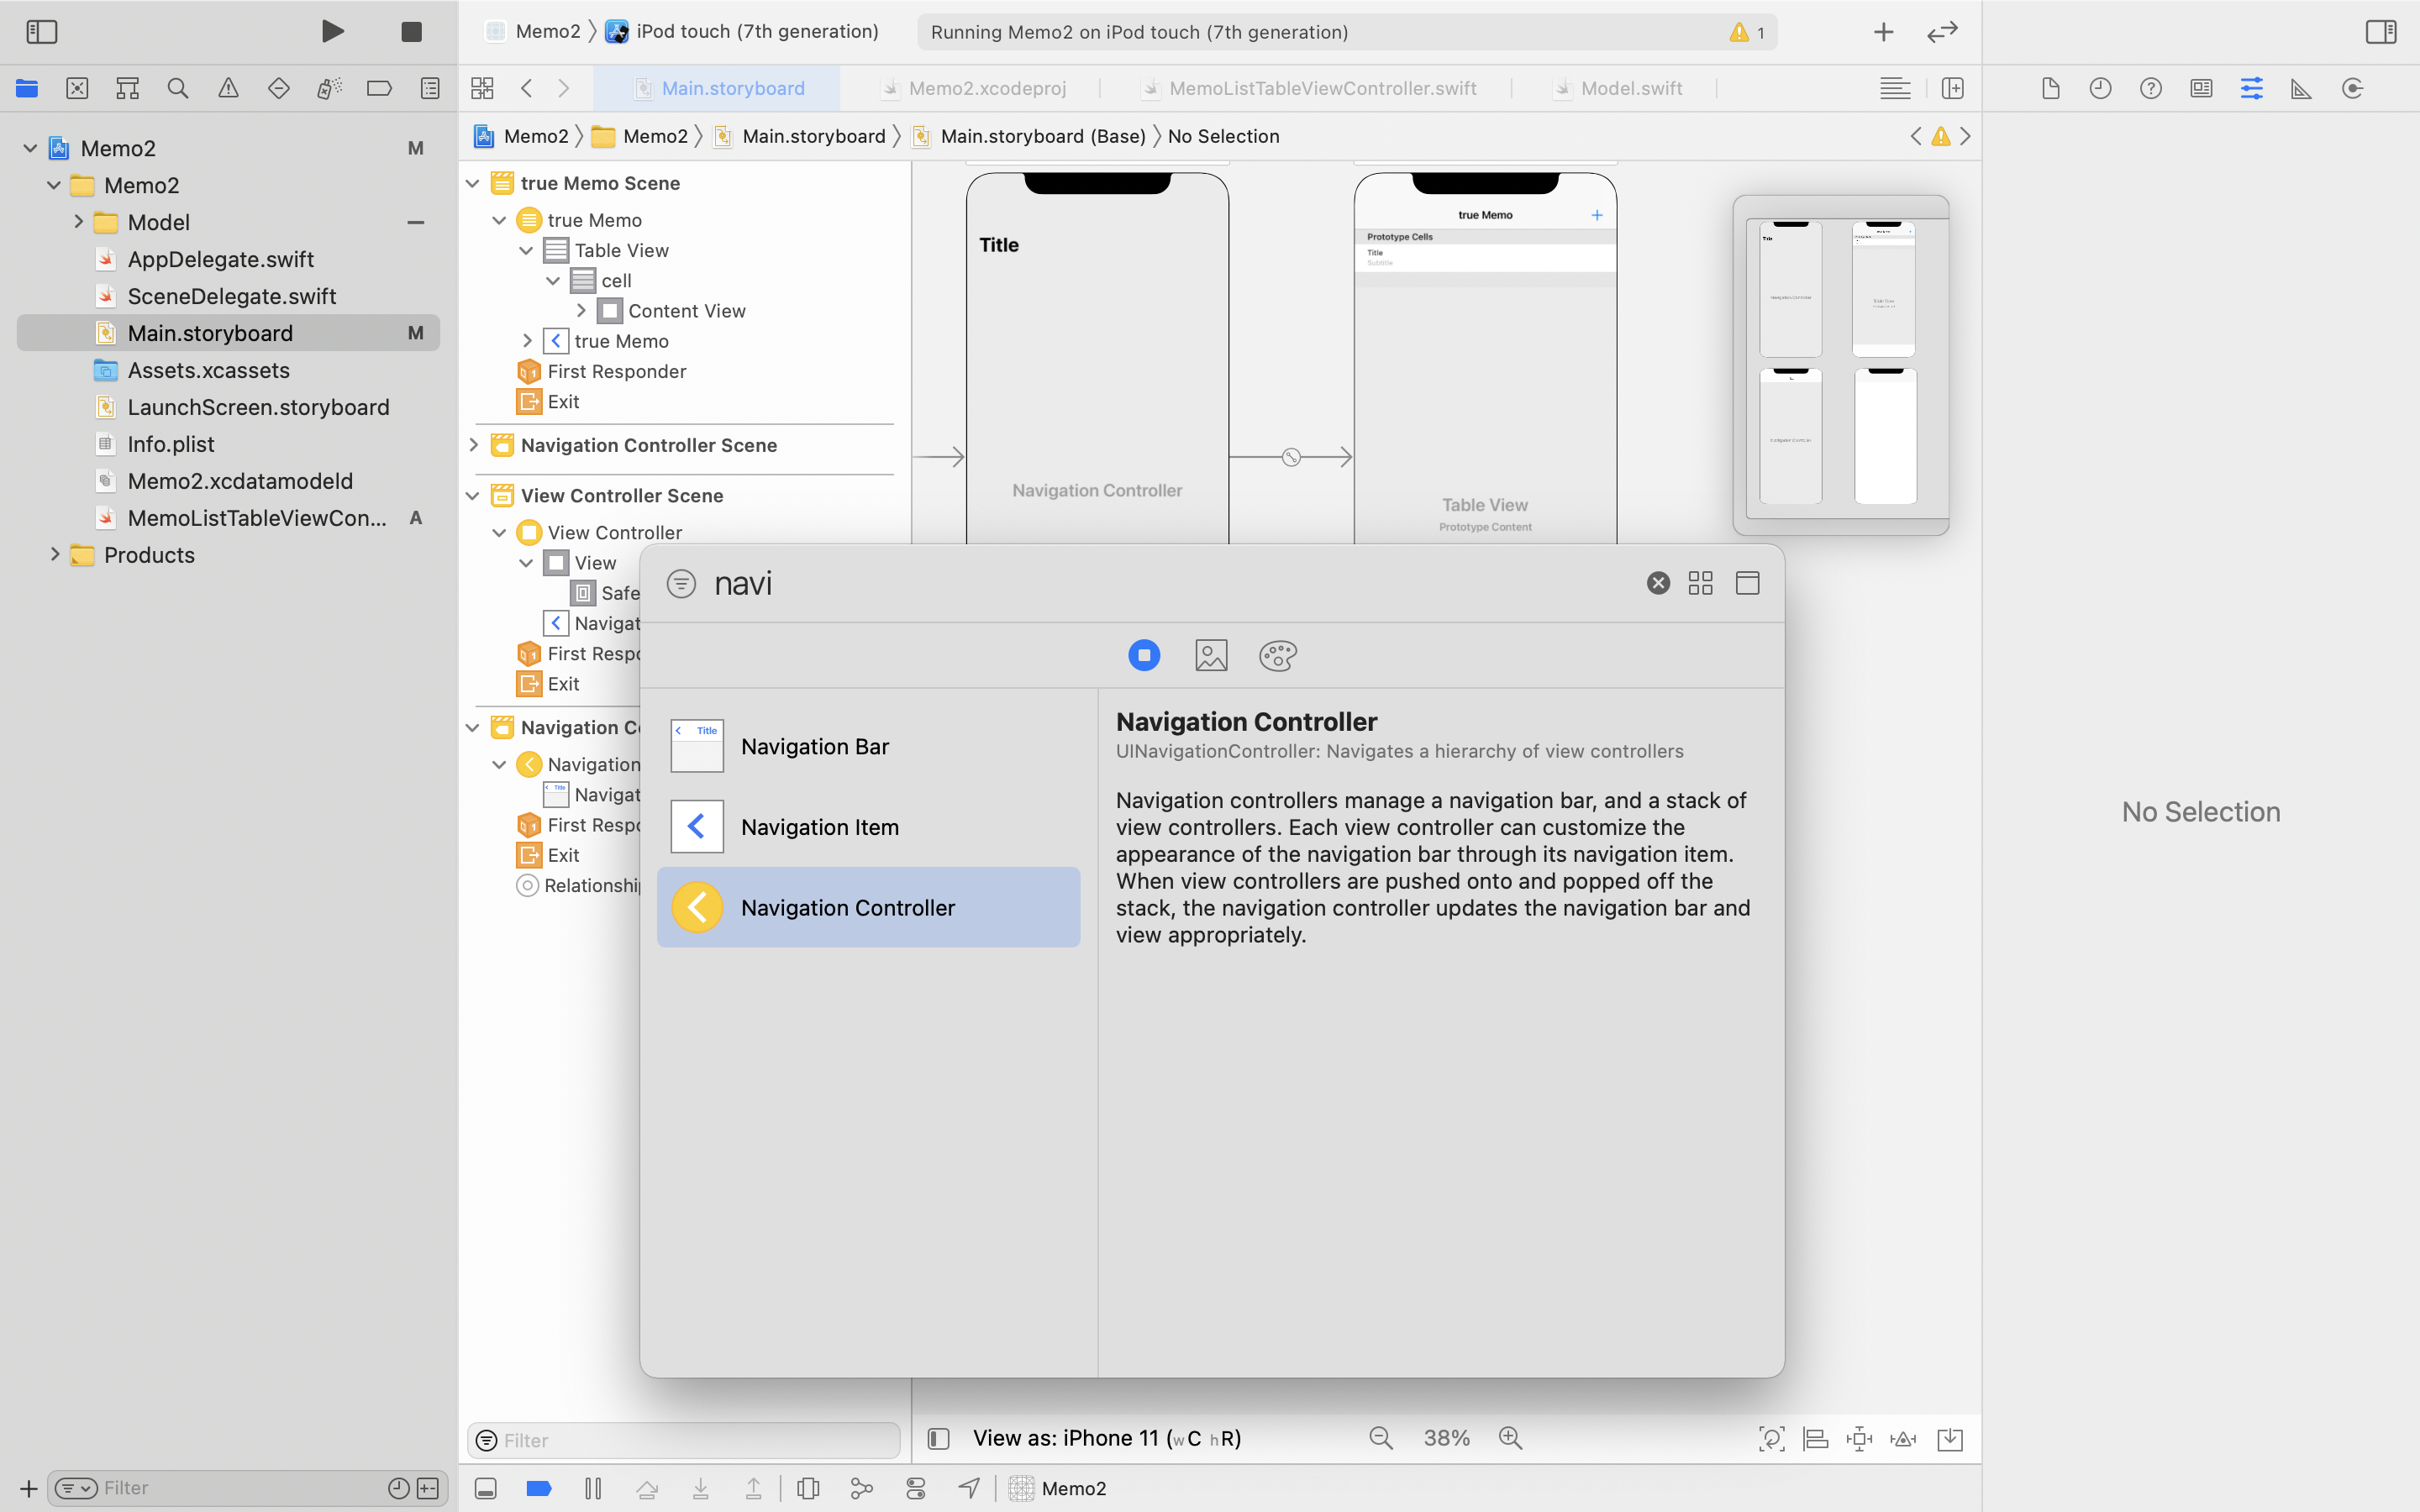Stop the running Memo2 app
2420x1512 pixels.
(x=411, y=32)
